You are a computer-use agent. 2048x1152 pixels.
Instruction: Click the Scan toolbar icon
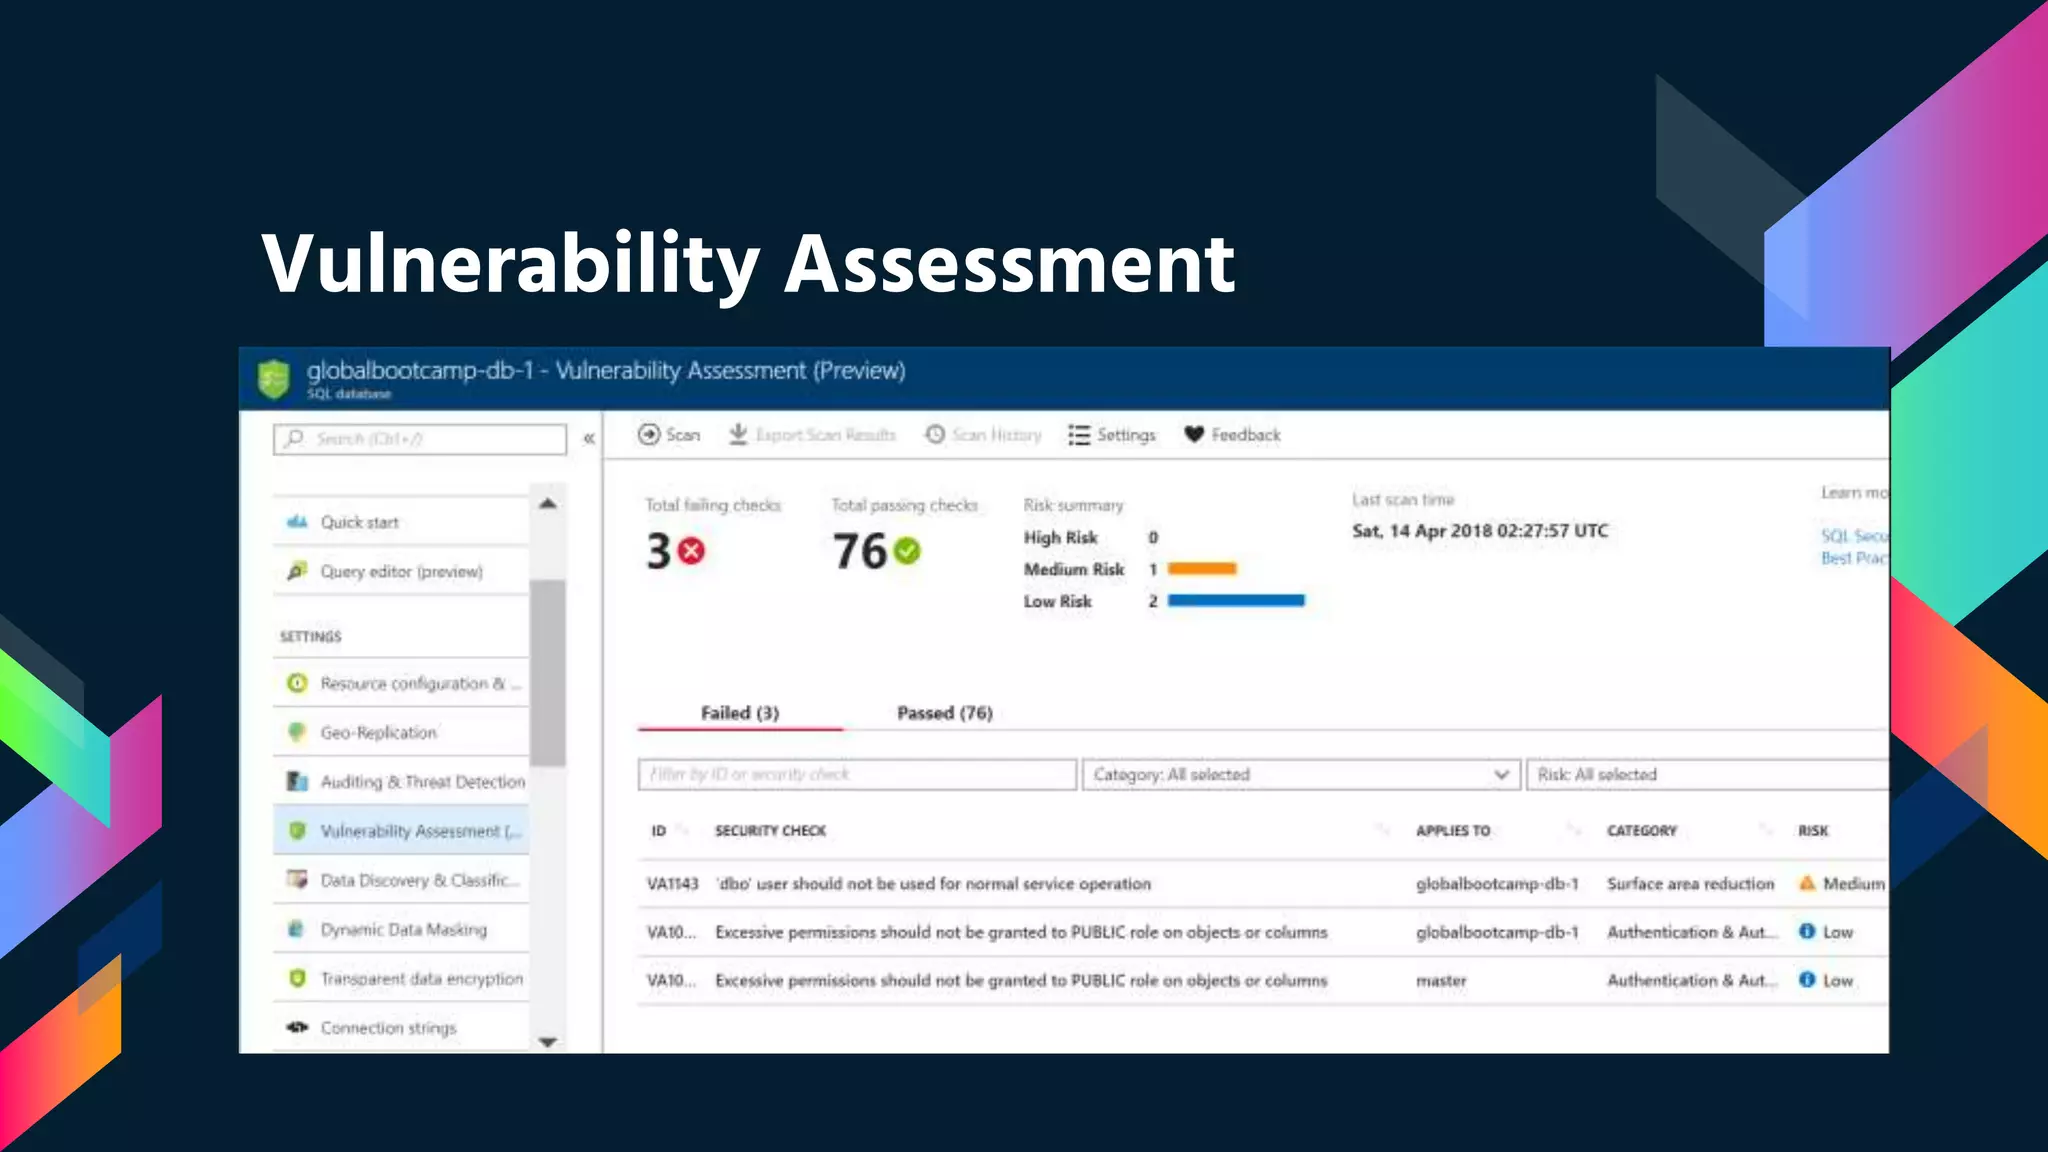point(649,435)
